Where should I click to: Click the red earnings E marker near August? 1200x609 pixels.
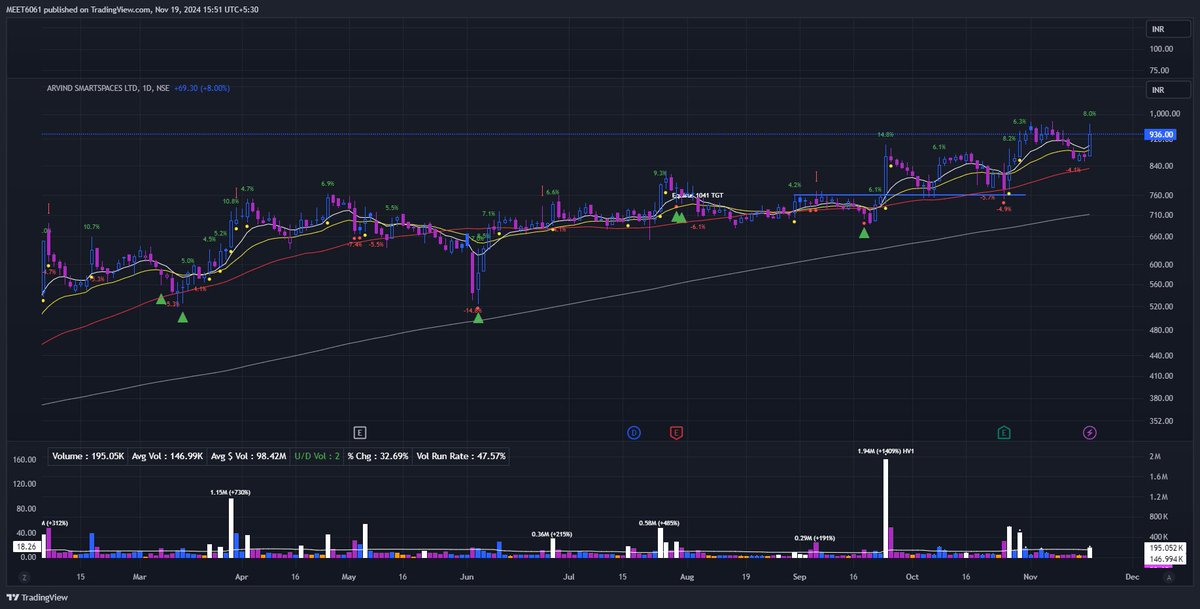(x=677, y=432)
